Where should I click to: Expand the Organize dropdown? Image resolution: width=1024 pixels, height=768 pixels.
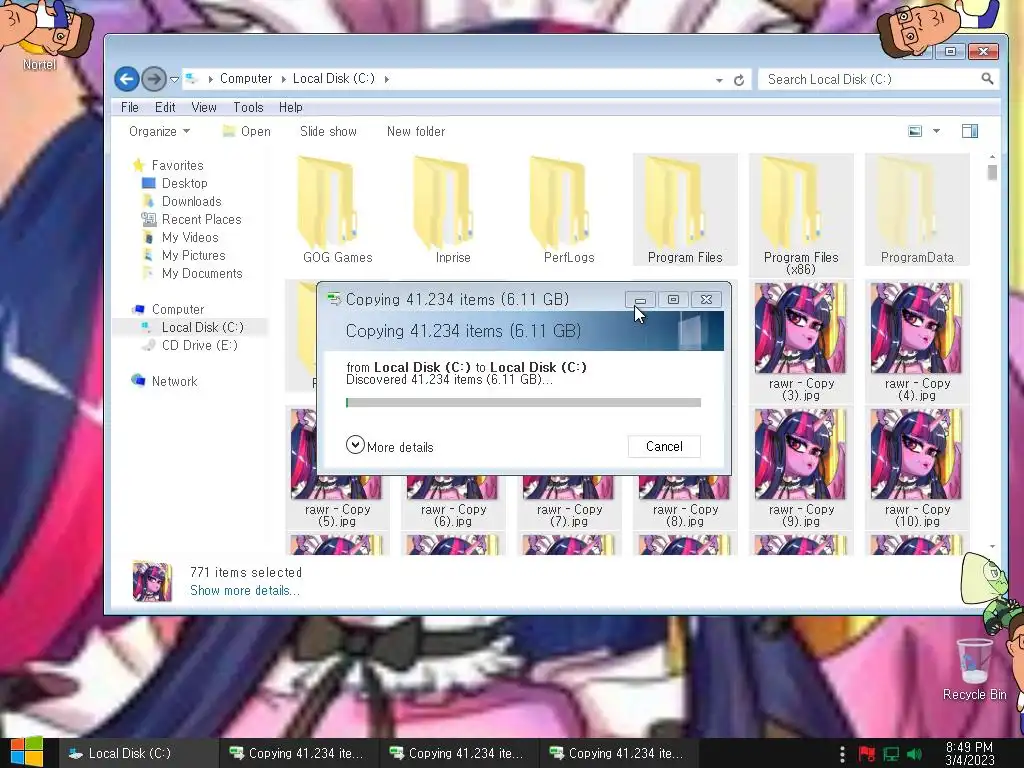coord(159,131)
